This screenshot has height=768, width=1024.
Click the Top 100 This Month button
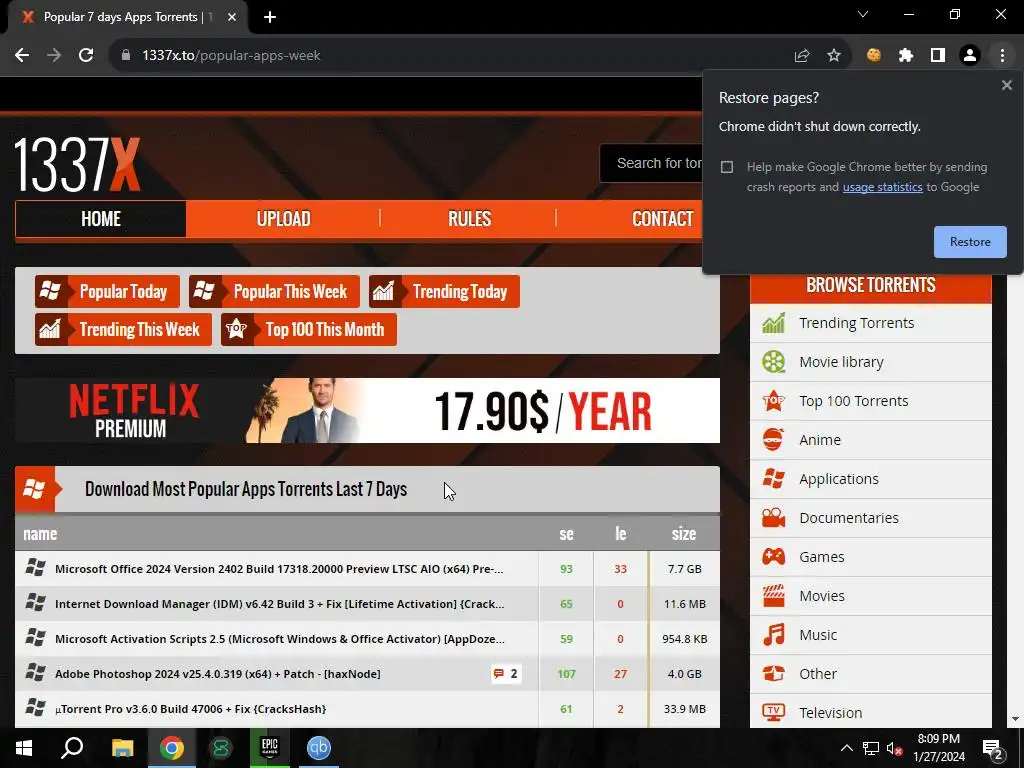pos(309,330)
